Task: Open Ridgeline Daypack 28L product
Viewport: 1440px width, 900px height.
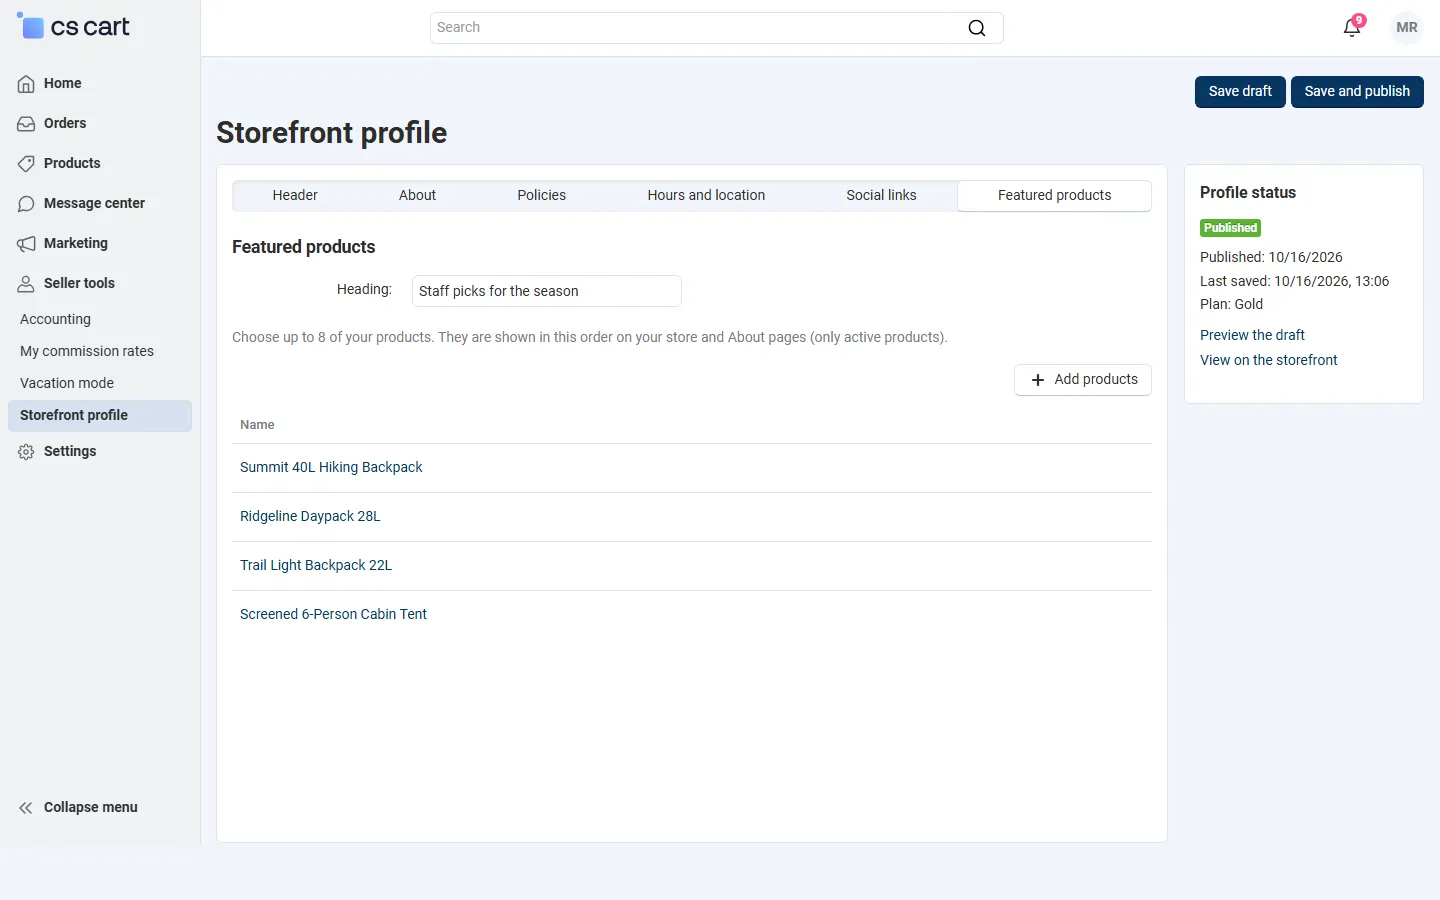Action: [310, 516]
